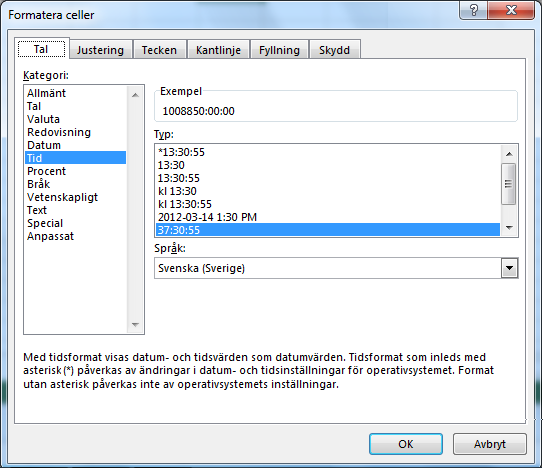Go to the Kantlinje tab
The image size is (545, 470).
pyautogui.click(x=218, y=50)
